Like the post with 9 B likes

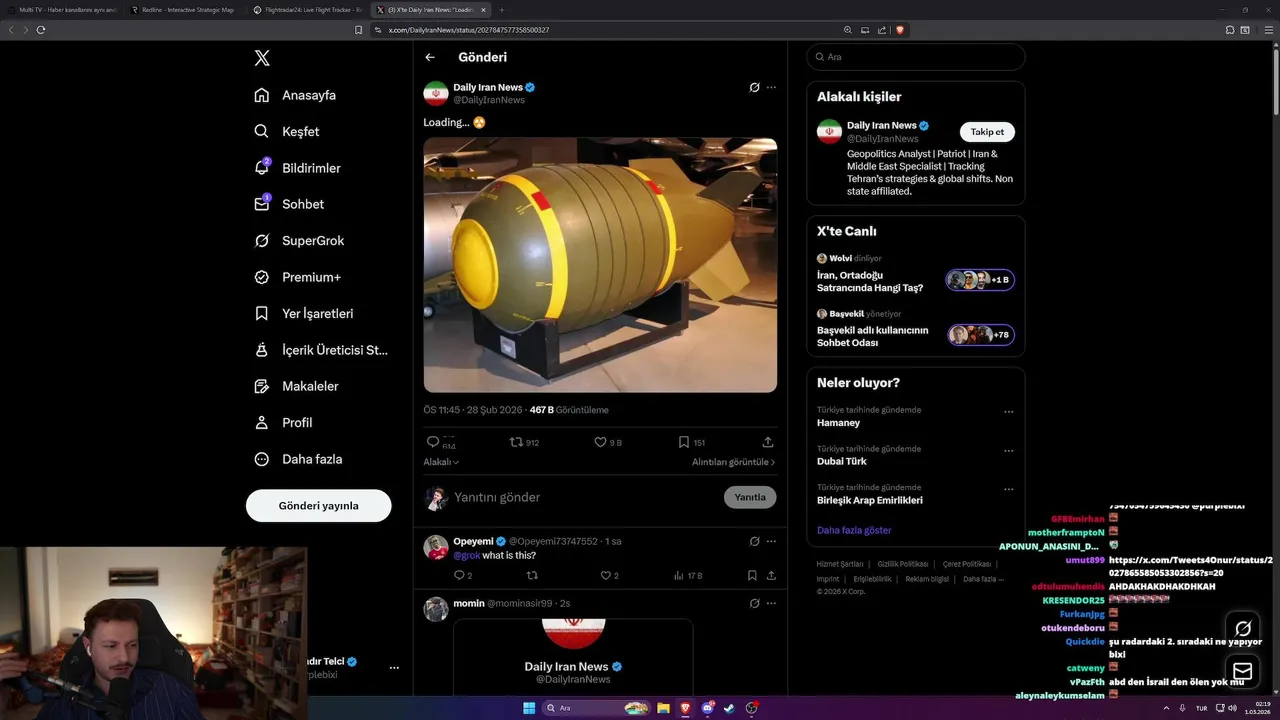coord(608,442)
